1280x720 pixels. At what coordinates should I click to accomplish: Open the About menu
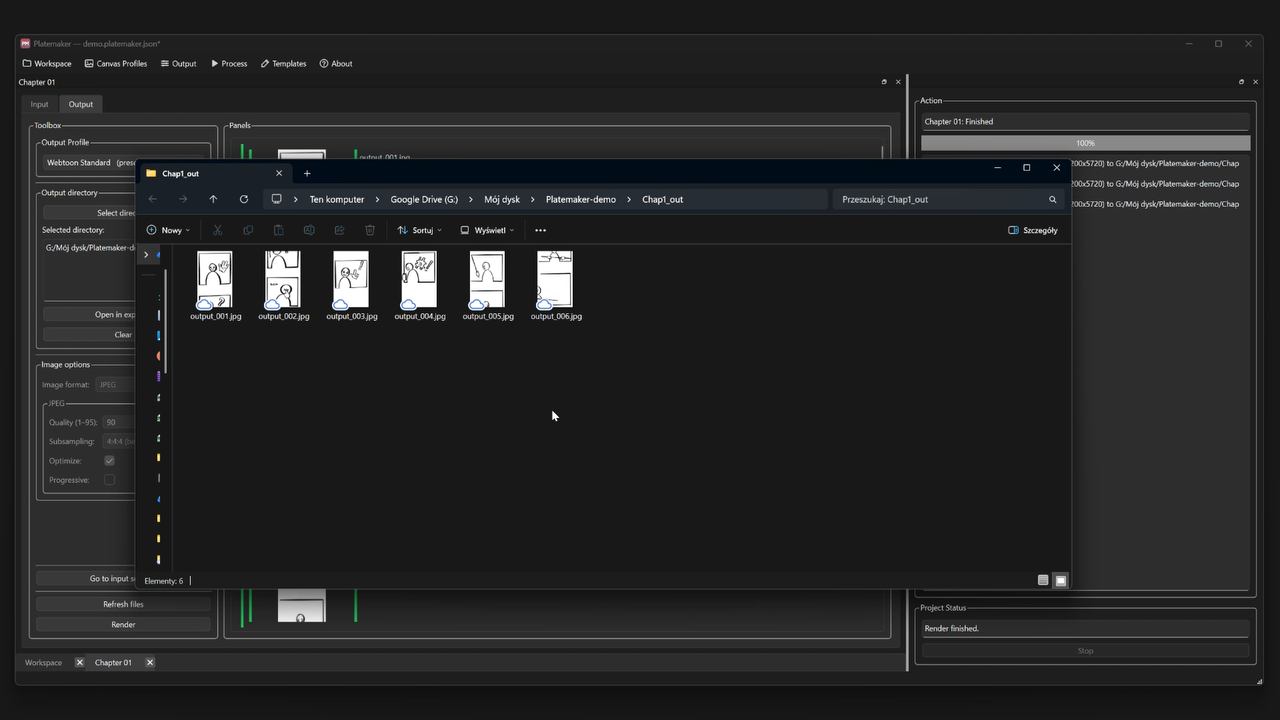(336, 63)
